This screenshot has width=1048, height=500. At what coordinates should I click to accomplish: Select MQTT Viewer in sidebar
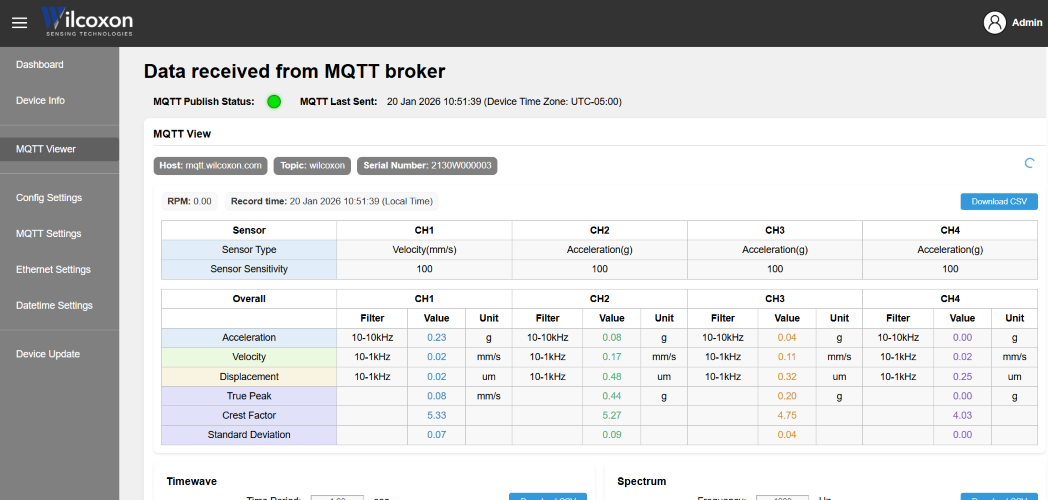pyautogui.click(x=46, y=149)
